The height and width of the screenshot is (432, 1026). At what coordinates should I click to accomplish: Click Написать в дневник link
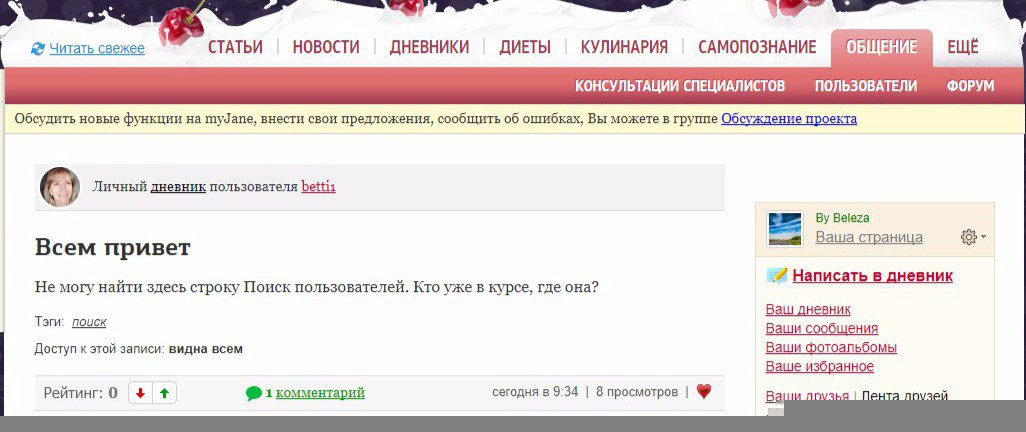tap(872, 276)
